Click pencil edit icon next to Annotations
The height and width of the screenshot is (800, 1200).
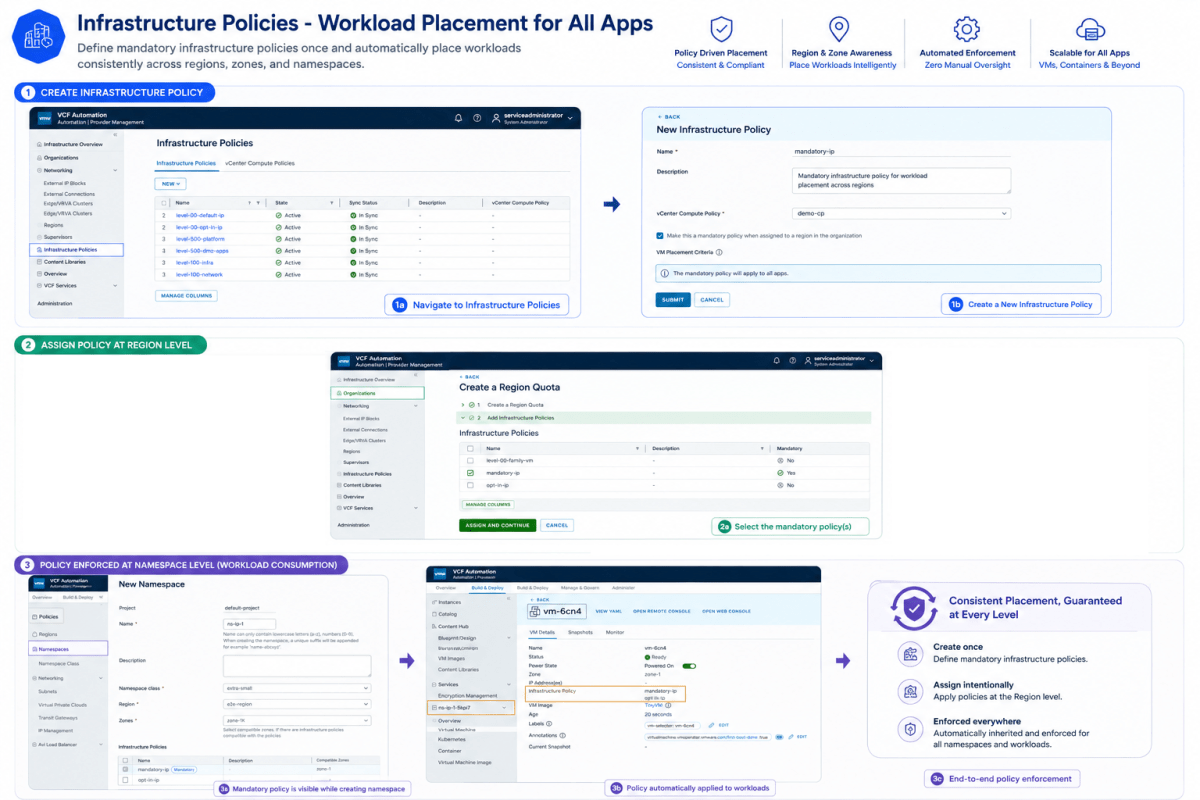(789, 736)
